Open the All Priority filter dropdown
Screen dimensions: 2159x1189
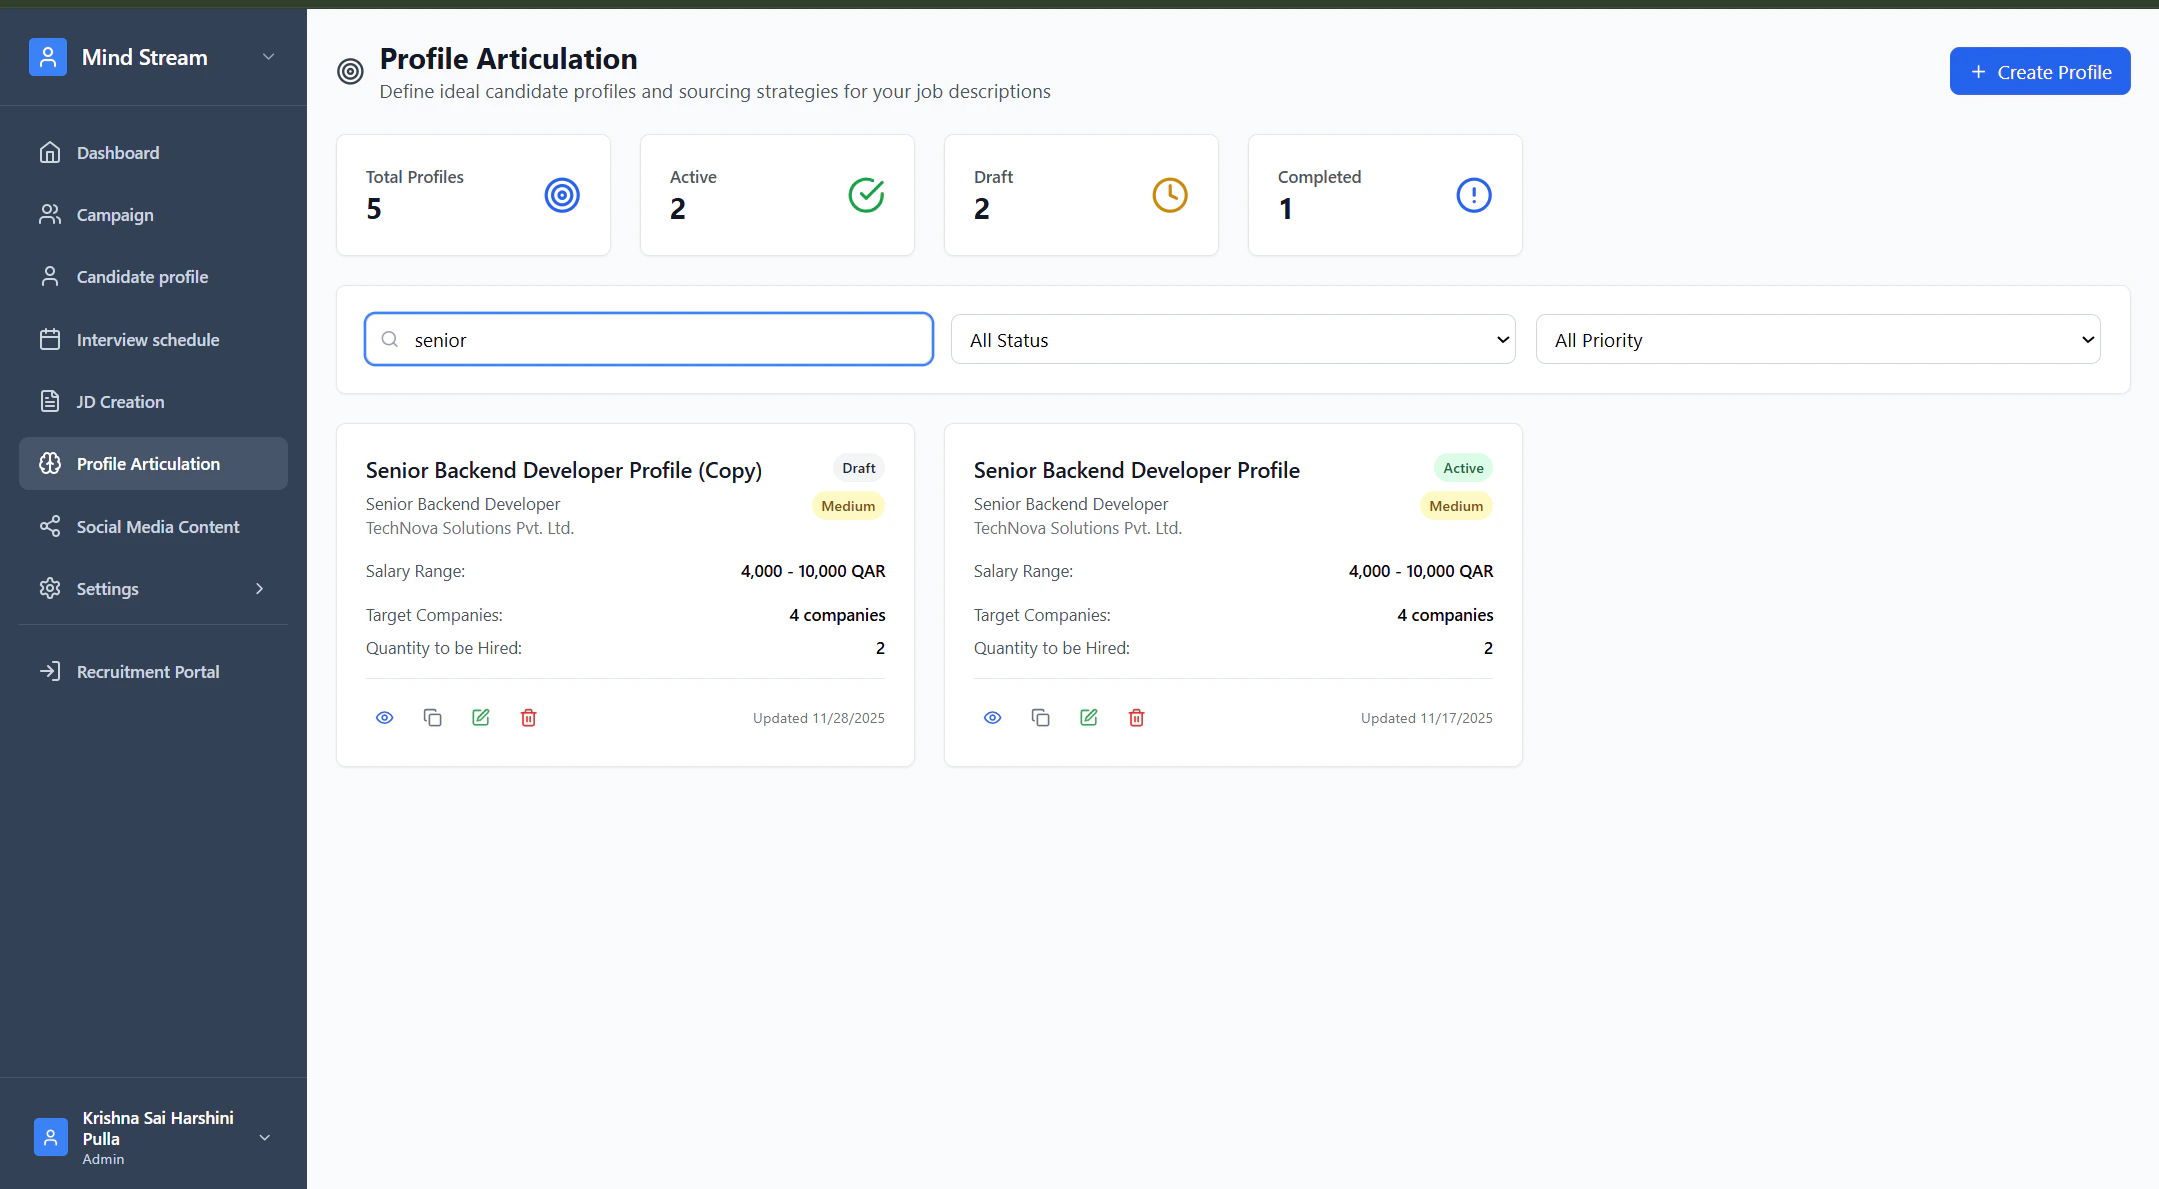[x=1817, y=340]
